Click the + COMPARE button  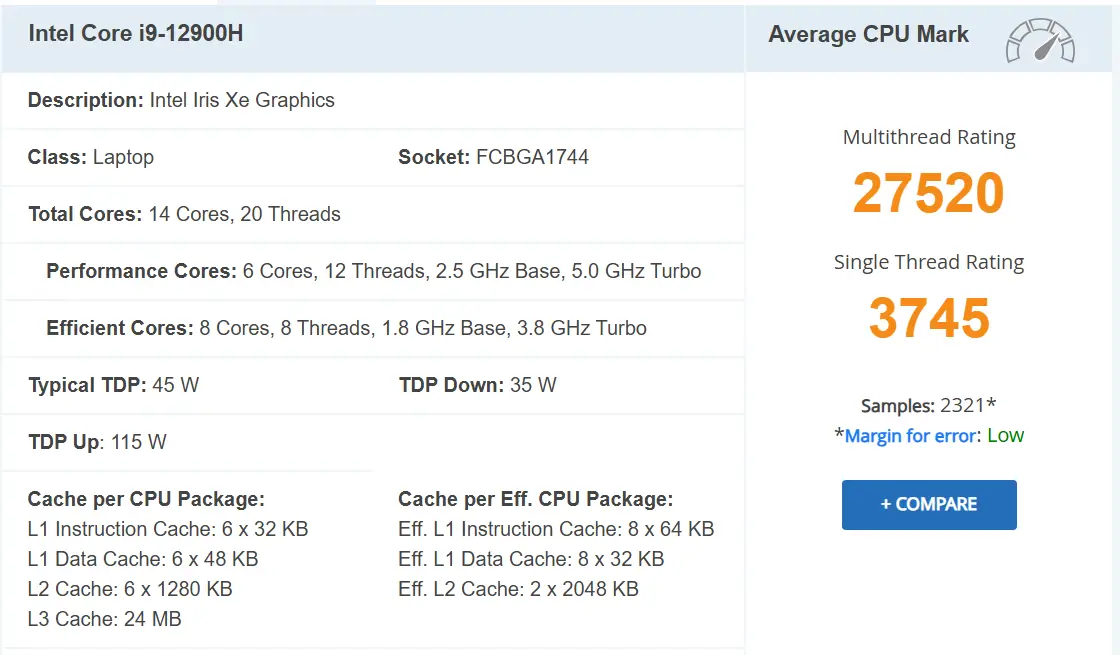929,504
